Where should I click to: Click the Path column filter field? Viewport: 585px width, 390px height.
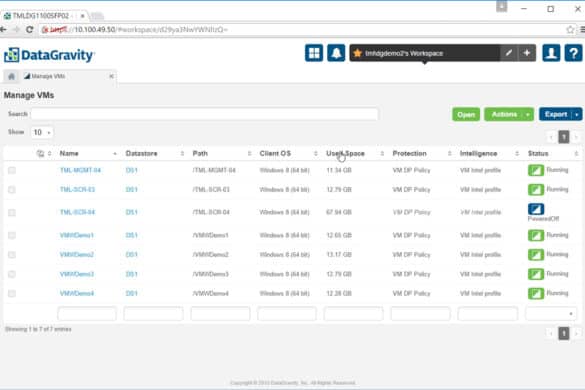pos(220,314)
